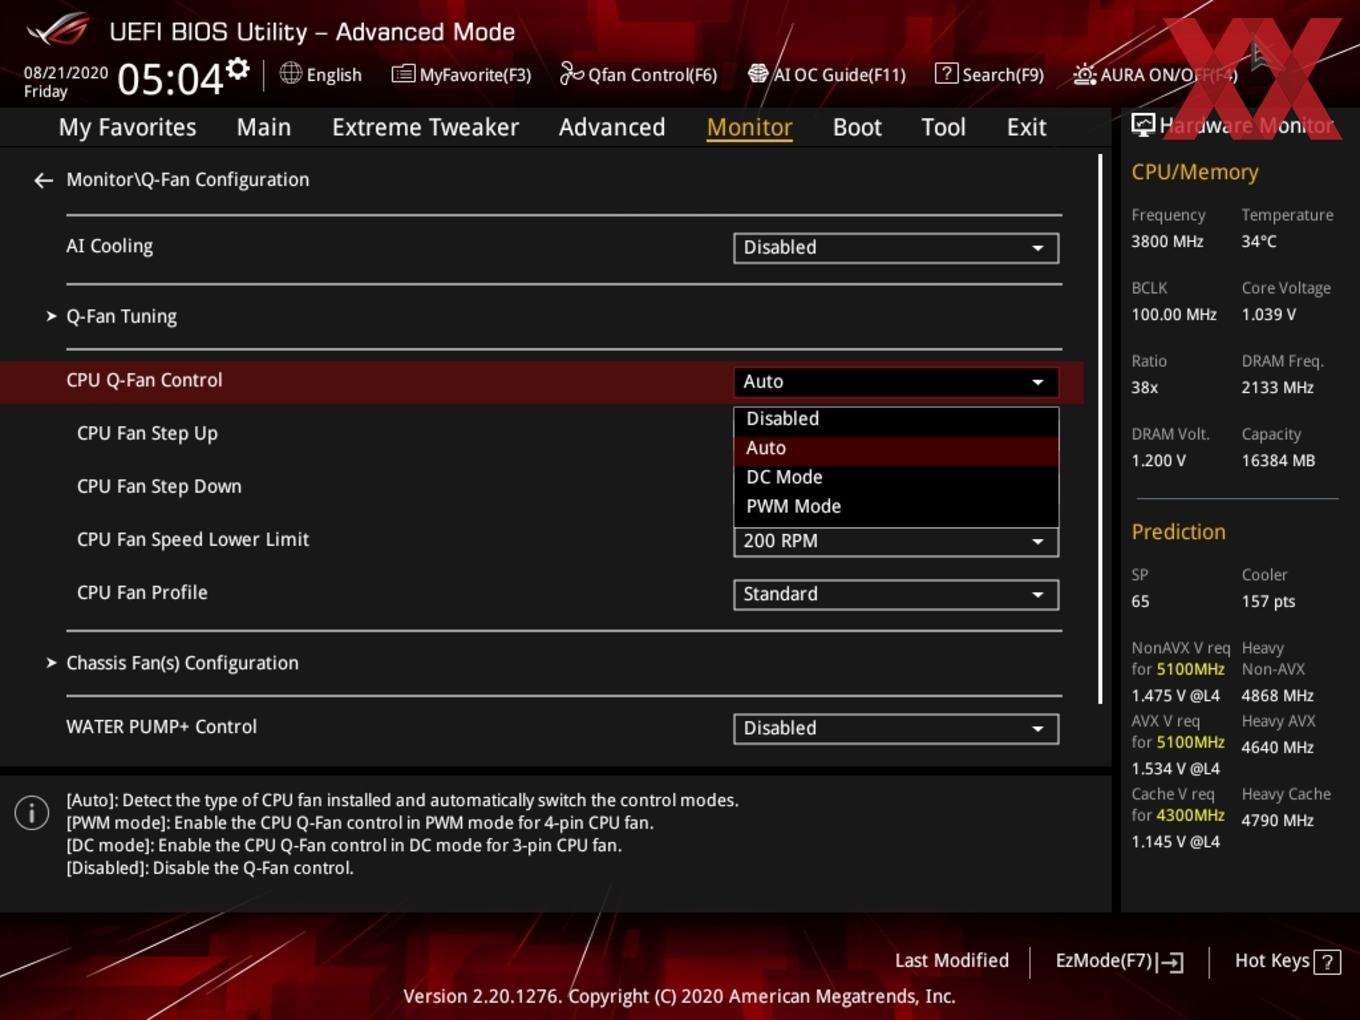
Task: Click the 1.039 V core voltage value
Action: [x=1268, y=315]
